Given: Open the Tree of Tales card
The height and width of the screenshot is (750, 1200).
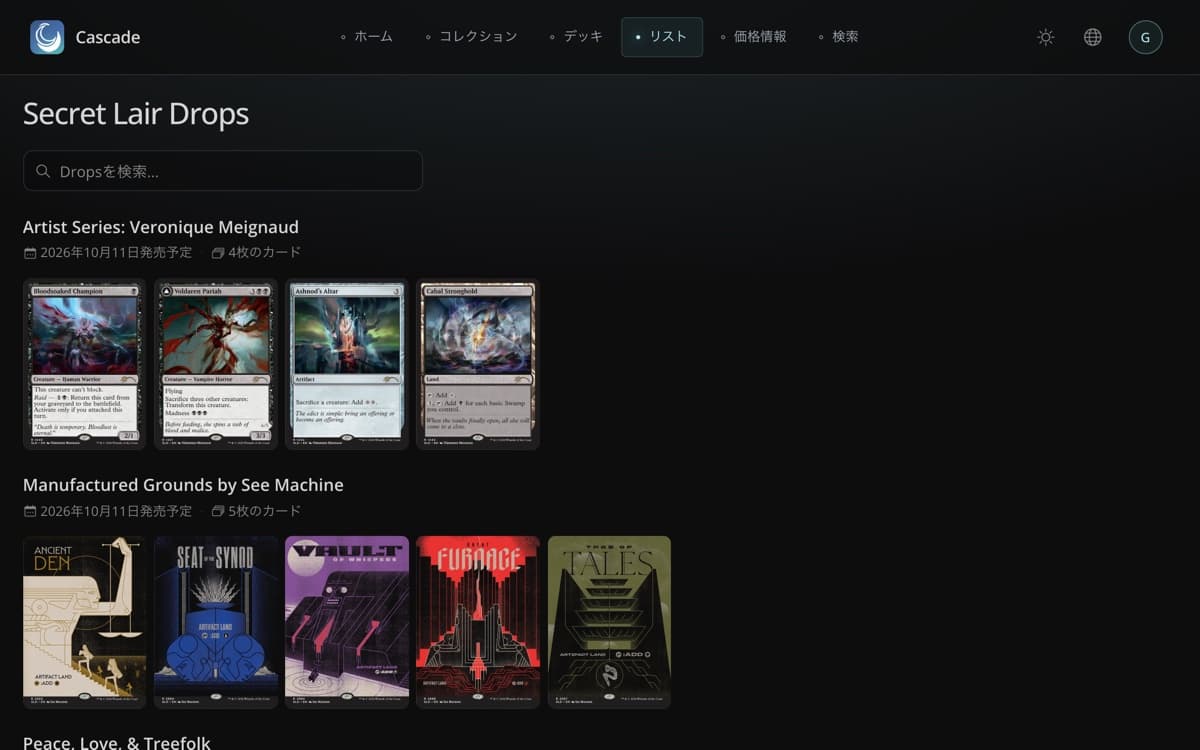Looking at the screenshot, I should [609, 622].
